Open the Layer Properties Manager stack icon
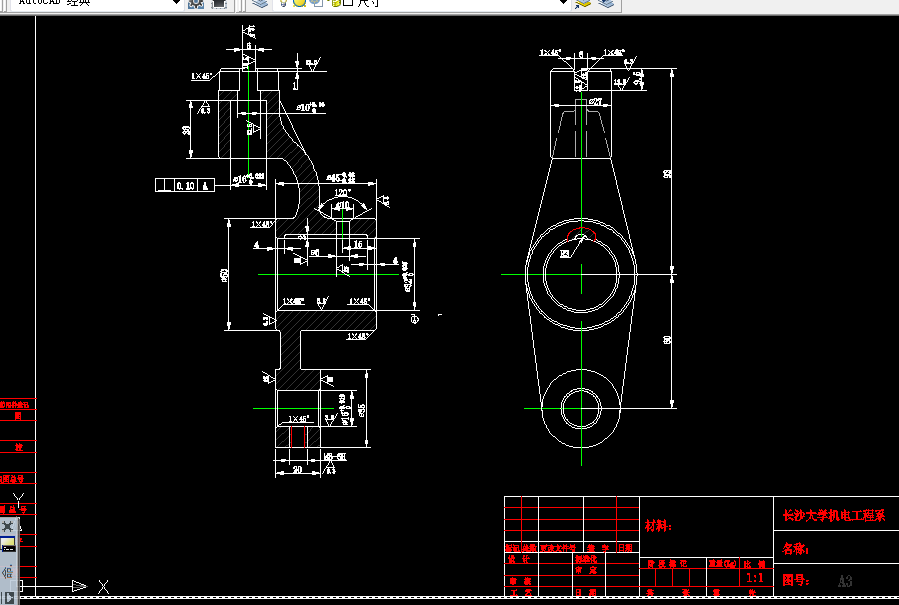899x605 pixels. tap(260, 3)
